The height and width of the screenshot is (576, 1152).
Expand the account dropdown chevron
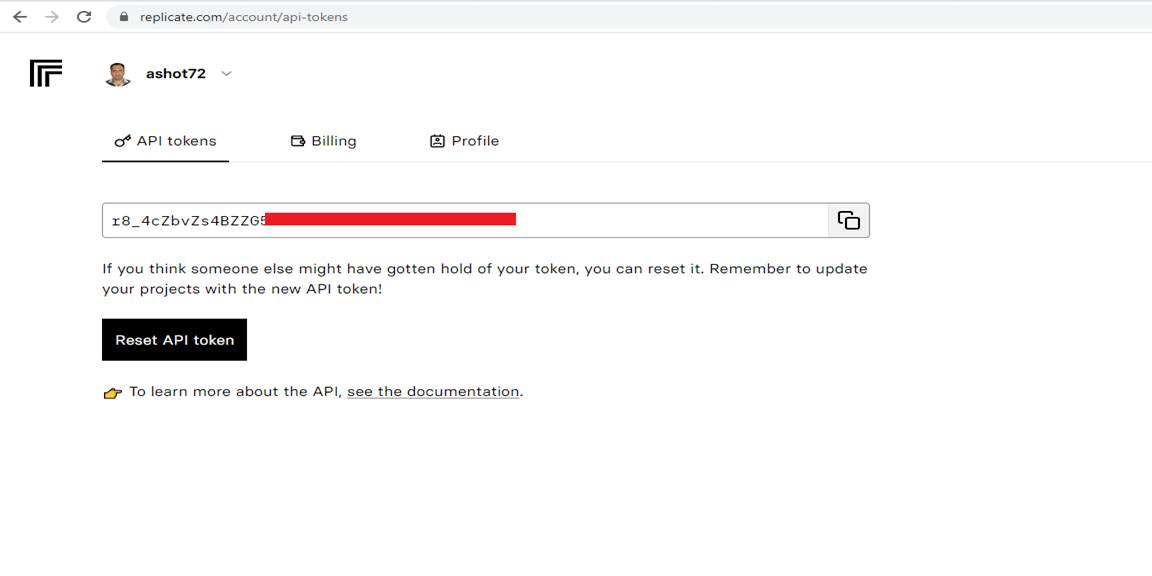[x=226, y=73]
